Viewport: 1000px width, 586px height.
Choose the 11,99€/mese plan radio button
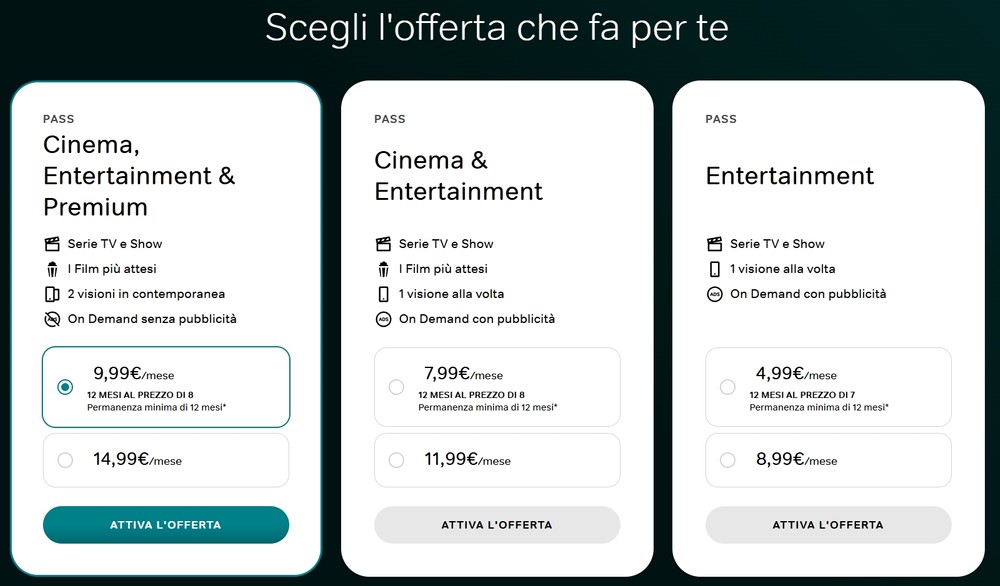pyautogui.click(x=396, y=460)
